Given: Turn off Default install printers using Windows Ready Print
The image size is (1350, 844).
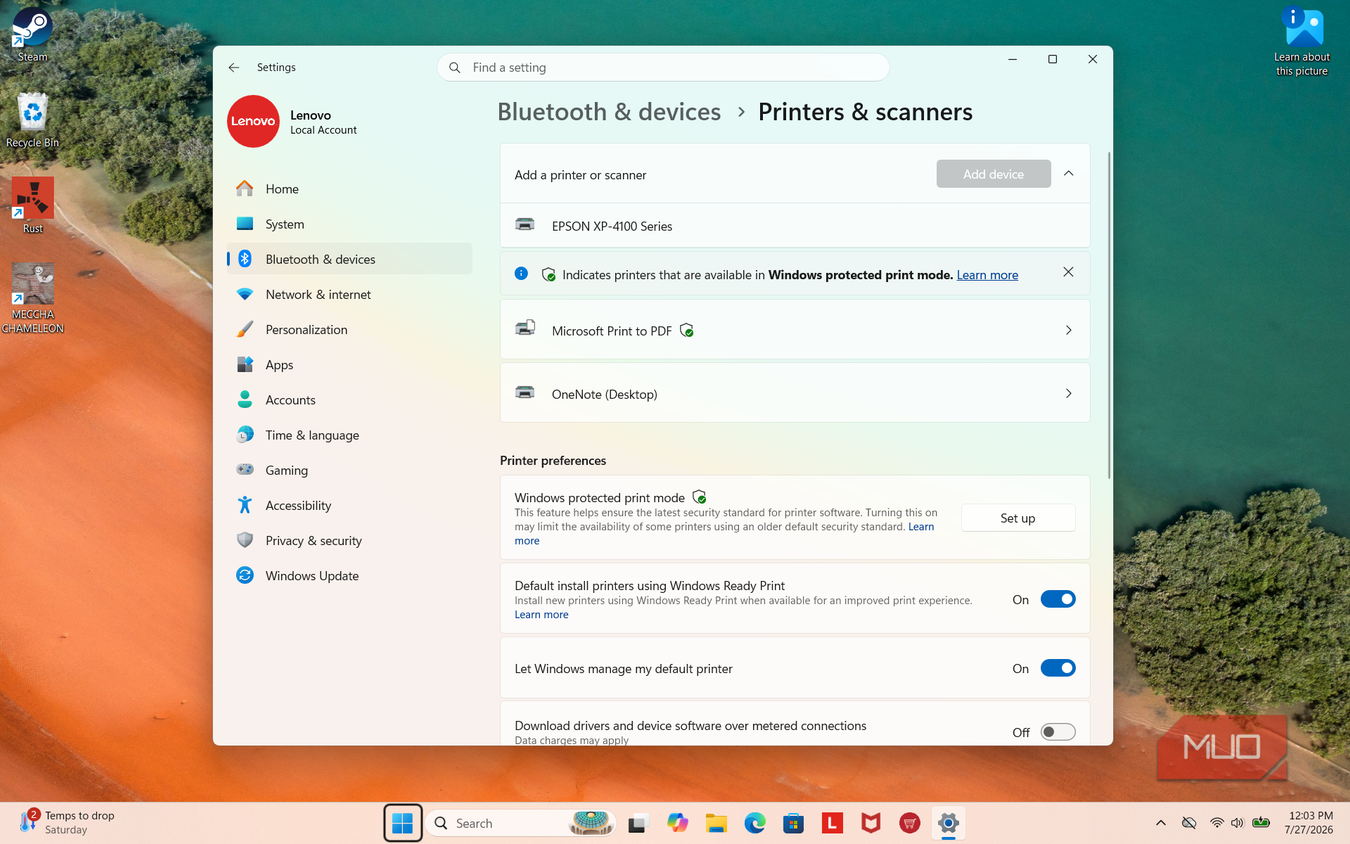Looking at the screenshot, I should pos(1058,599).
